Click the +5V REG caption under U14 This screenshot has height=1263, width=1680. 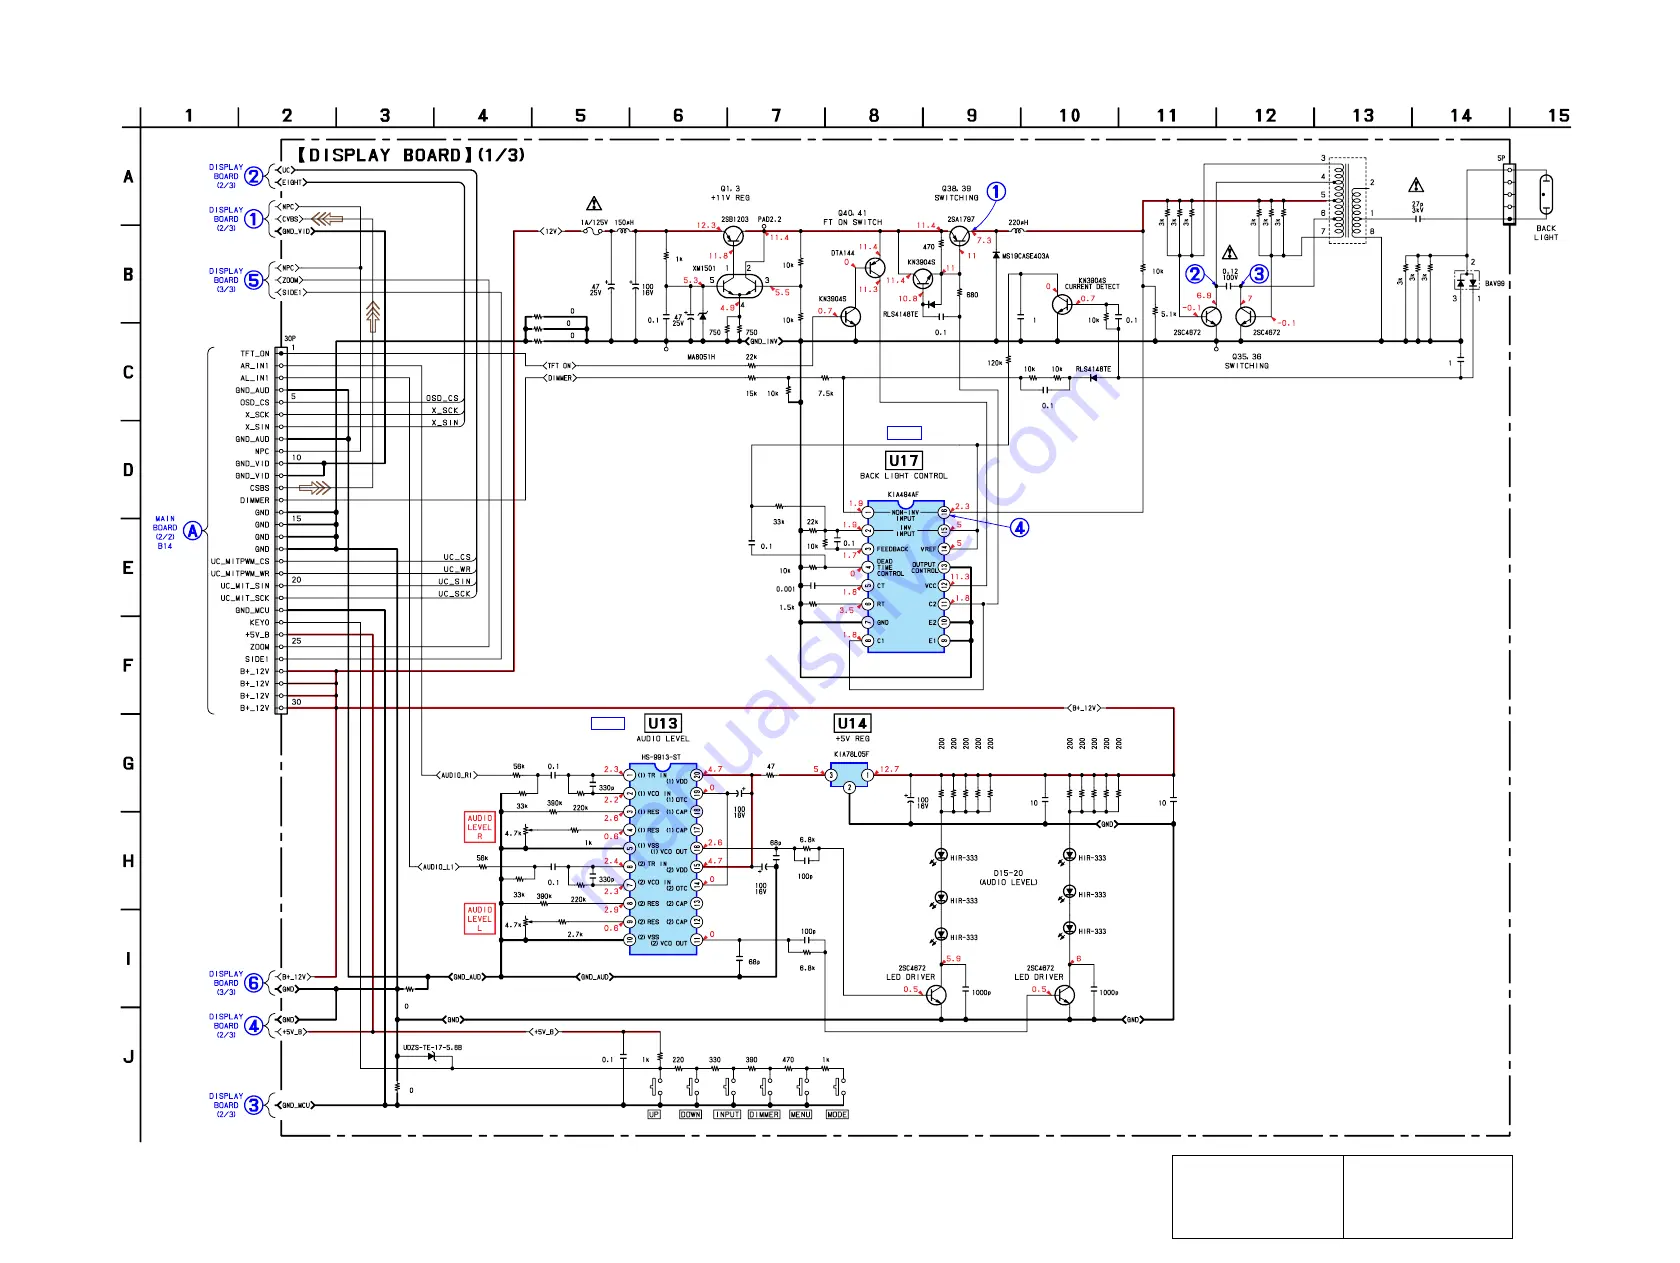(852, 739)
